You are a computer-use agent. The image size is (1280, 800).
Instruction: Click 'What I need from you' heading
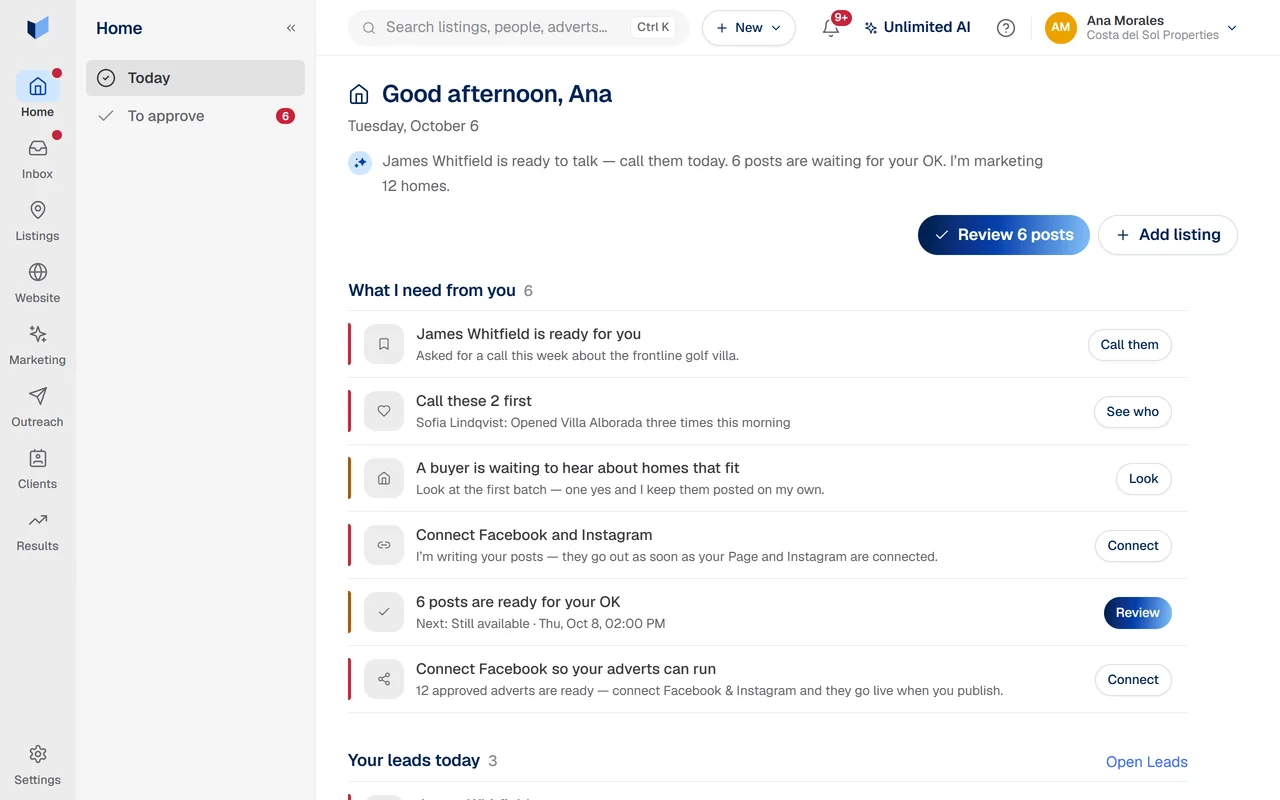coord(432,291)
